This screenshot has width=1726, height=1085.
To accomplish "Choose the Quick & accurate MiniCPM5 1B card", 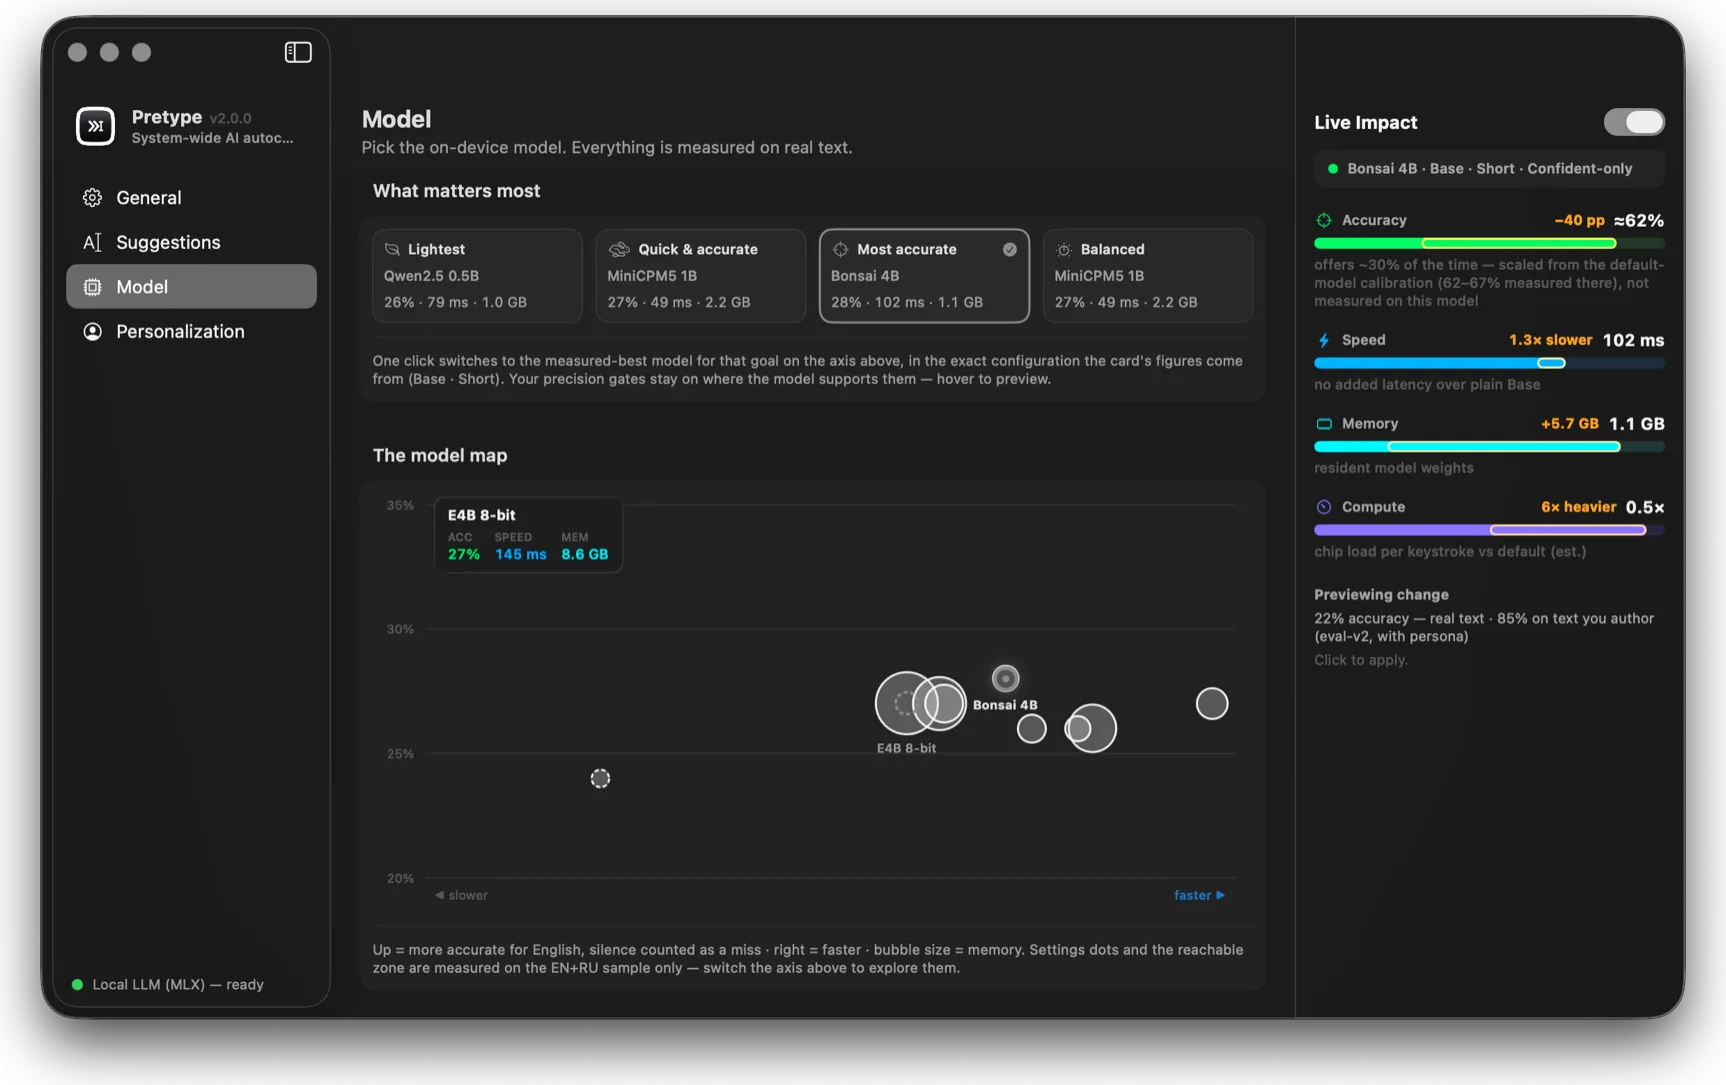I will (701, 276).
